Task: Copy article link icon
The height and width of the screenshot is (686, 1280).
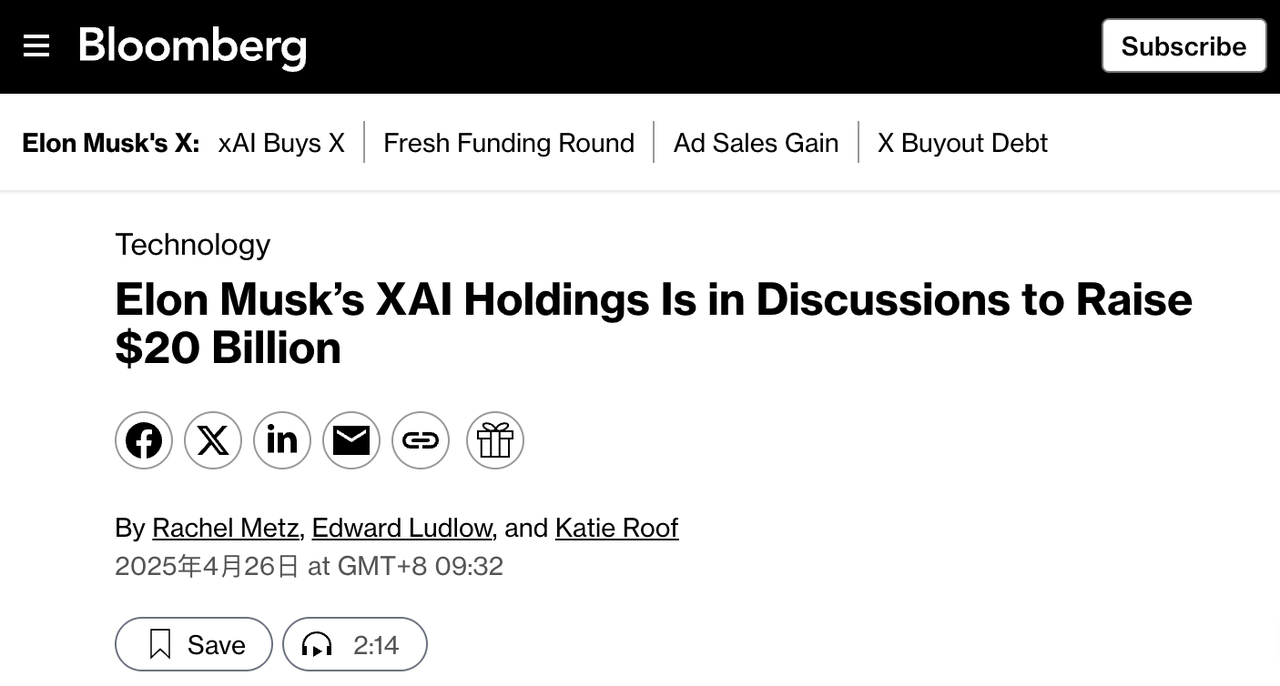Action: tap(420, 440)
